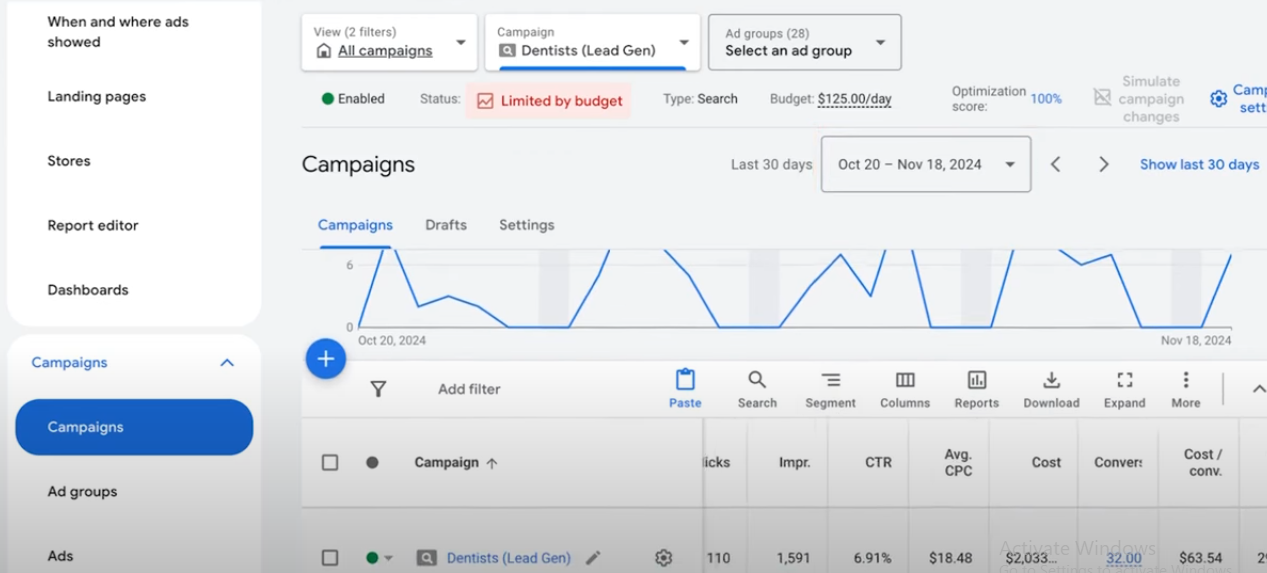This screenshot has height=573, width=1267.
Task: Click the 1,591 impressions cell
Action: tap(795, 558)
